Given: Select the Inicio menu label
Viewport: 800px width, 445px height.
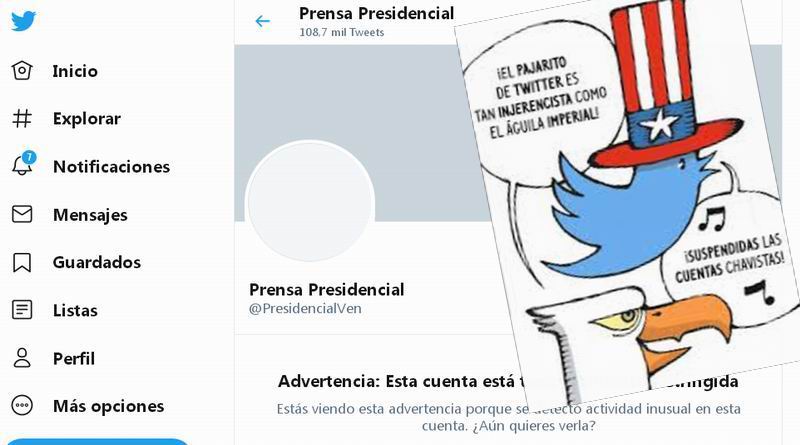Looking at the screenshot, I should click(x=75, y=71).
